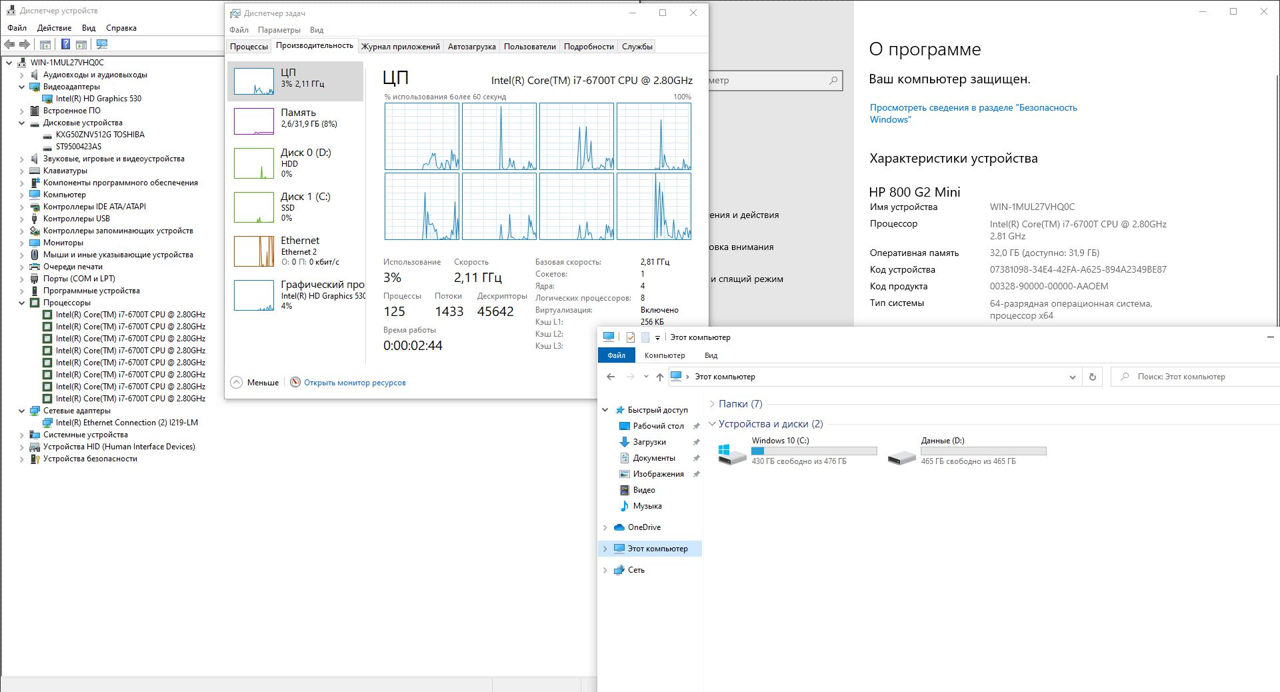This screenshot has height=692, width=1280.
Task: Select the Ethernet performance graph thumbnail
Action: click(253, 252)
